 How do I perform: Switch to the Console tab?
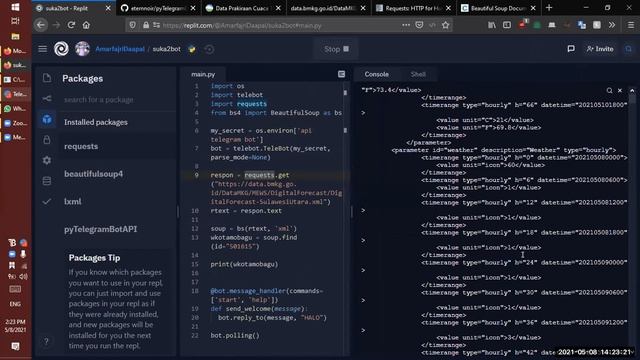pos(376,74)
